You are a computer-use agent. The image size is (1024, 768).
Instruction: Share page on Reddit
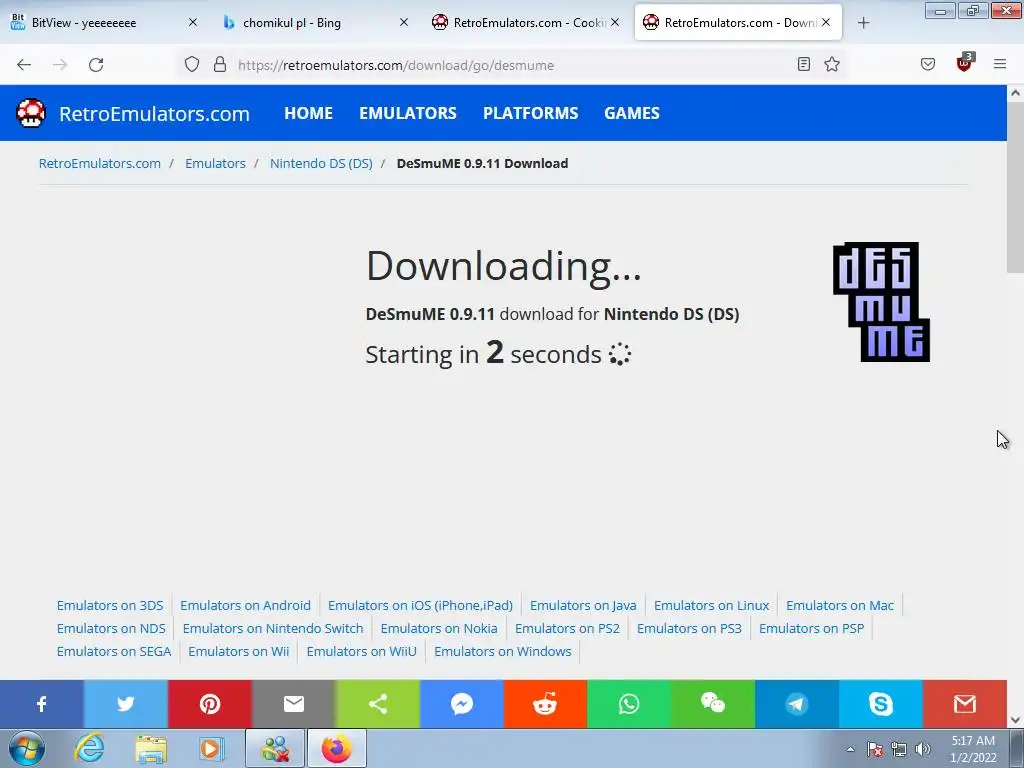coord(545,704)
